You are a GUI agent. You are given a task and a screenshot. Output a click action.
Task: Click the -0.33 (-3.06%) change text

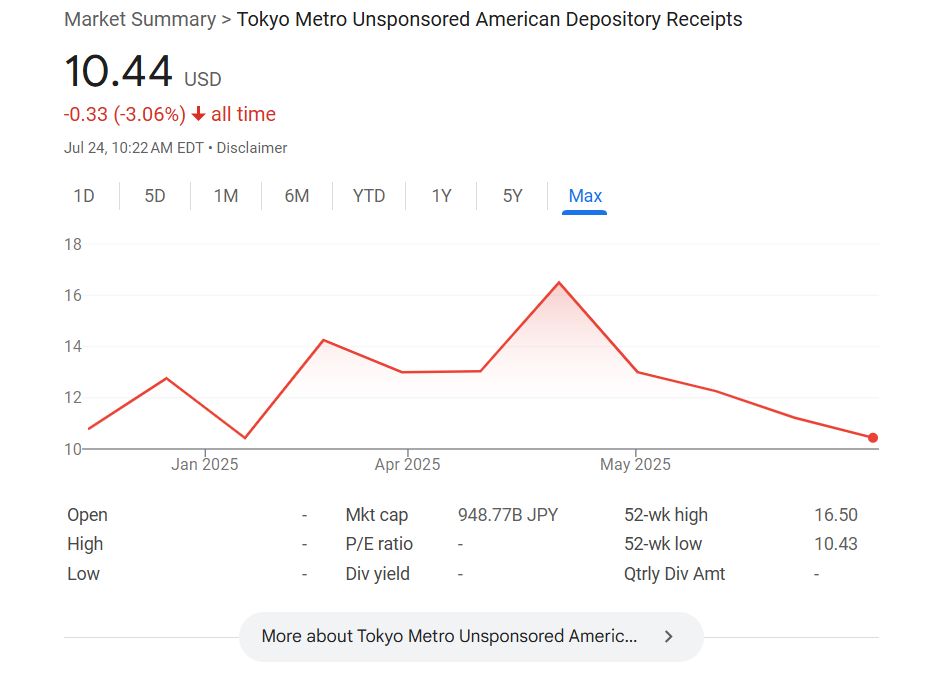(x=125, y=114)
